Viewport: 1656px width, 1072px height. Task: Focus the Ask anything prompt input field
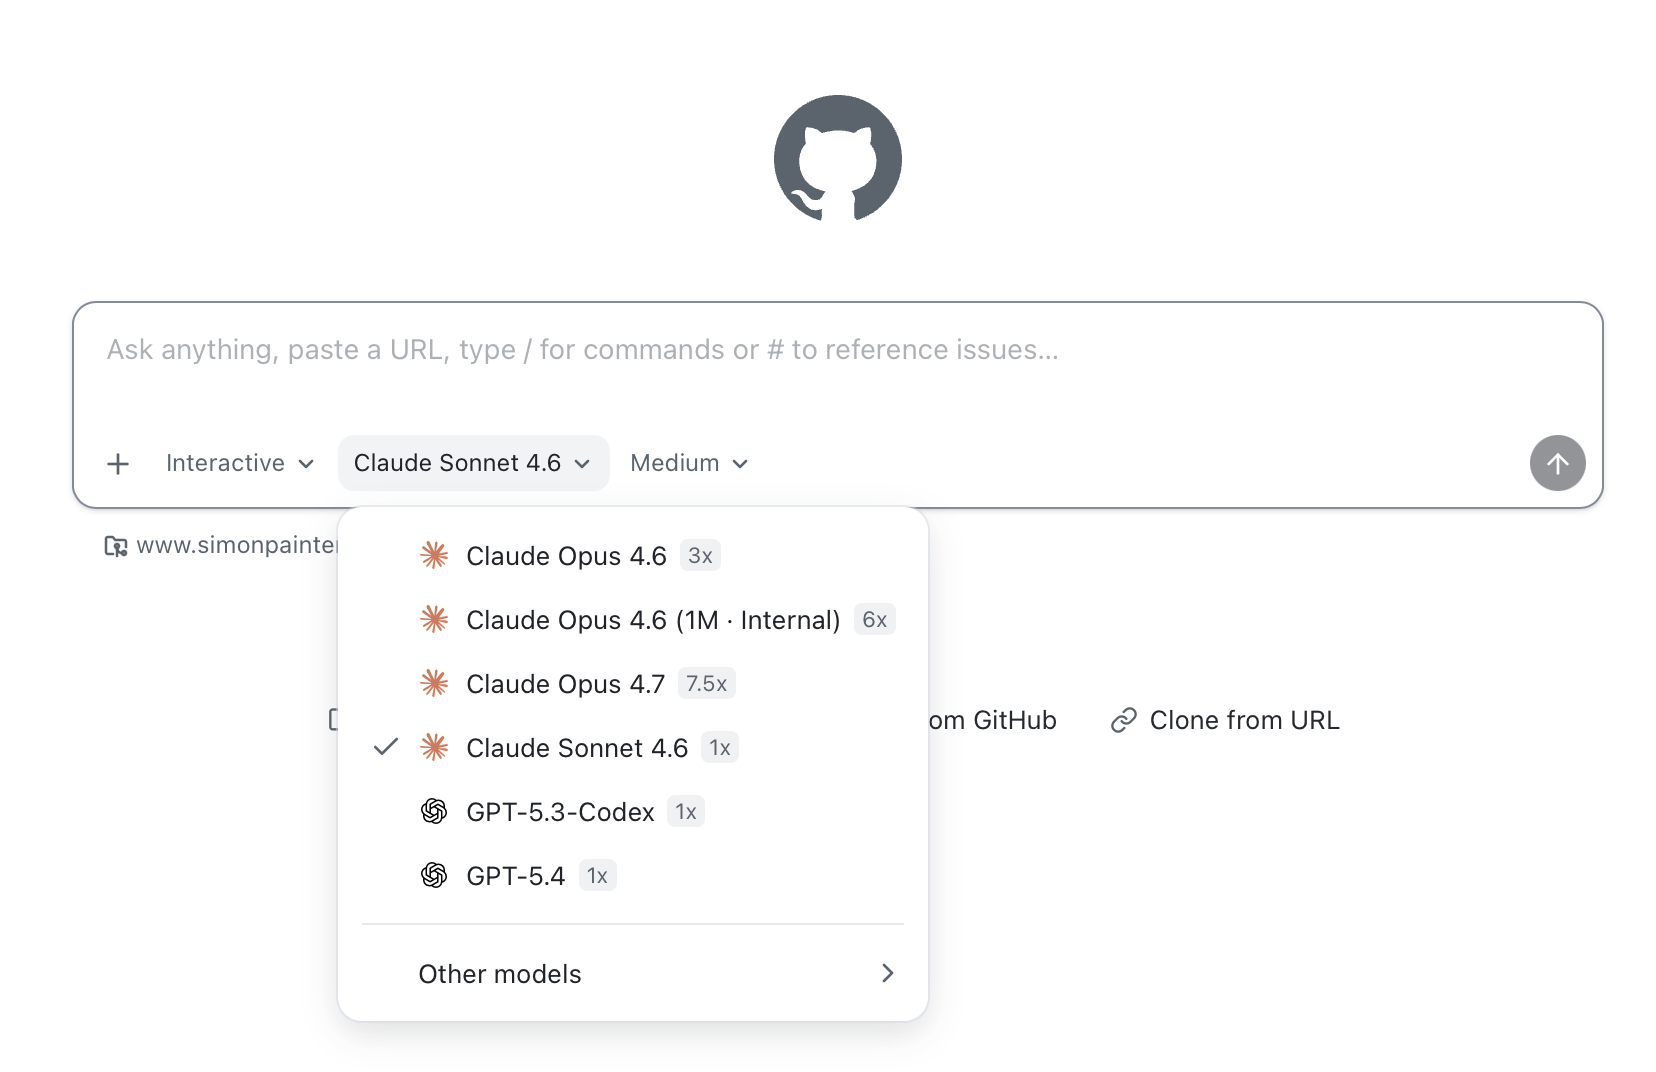click(x=838, y=350)
